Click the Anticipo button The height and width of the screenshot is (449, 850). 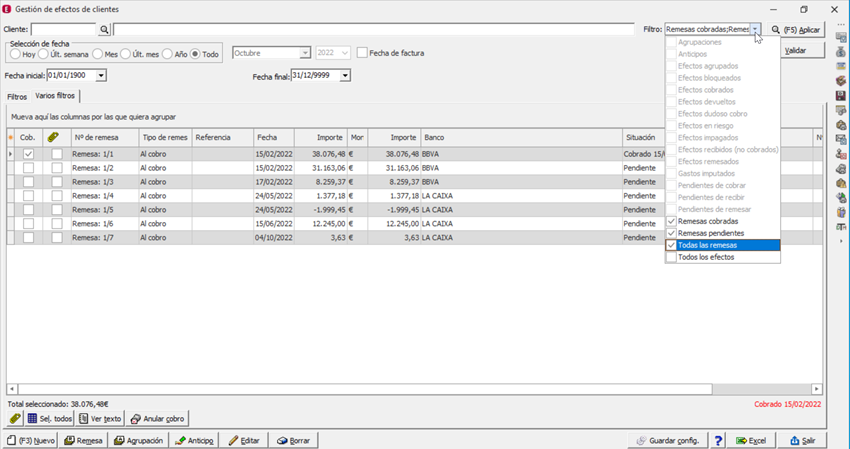194,440
